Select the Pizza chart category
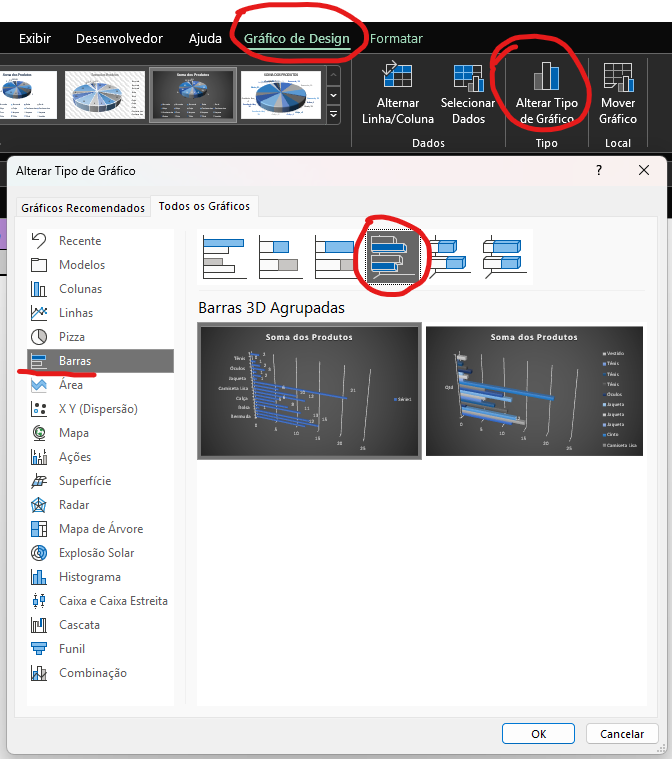Screen dimensions: 672x759 [x=100, y=337]
